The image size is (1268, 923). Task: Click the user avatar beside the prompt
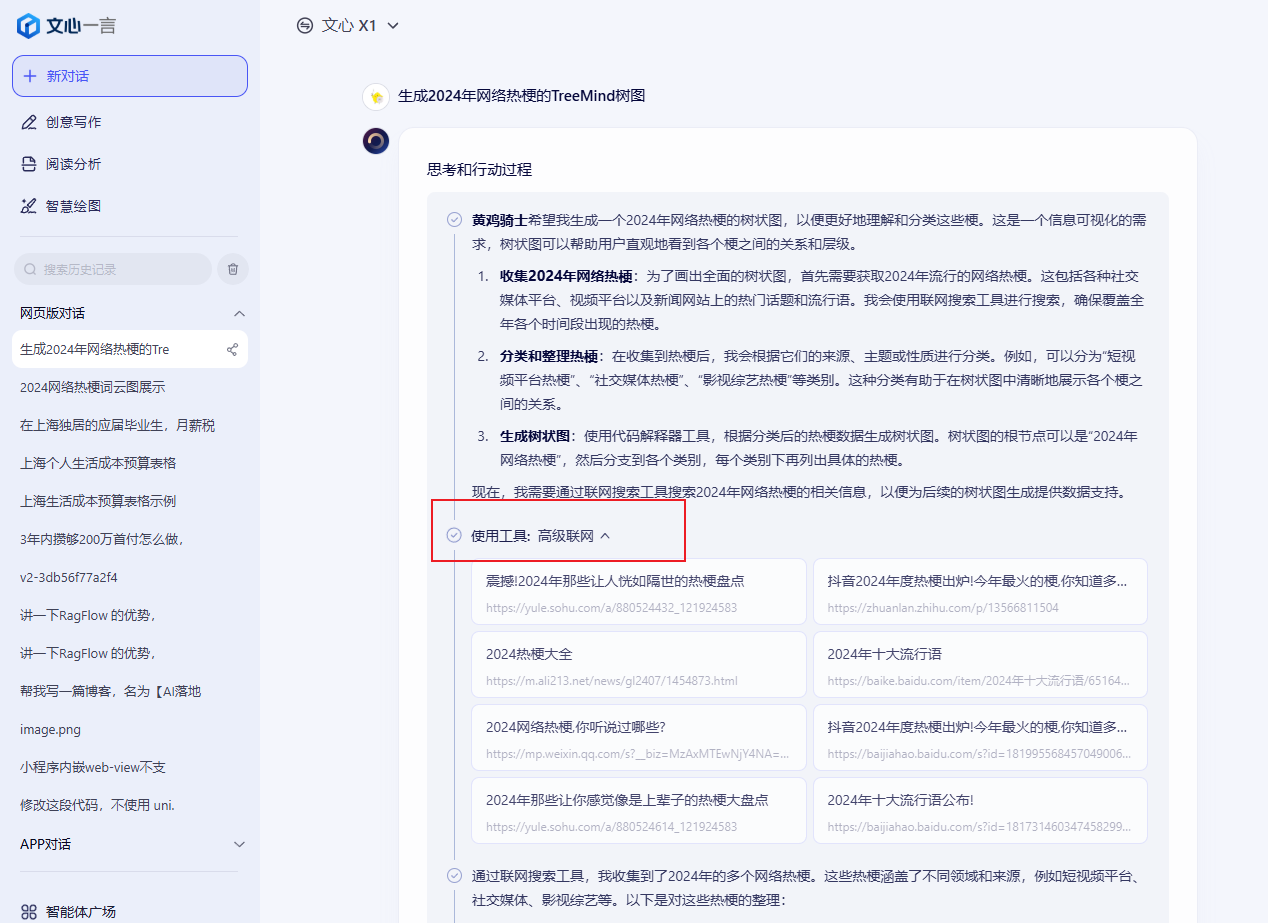tap(376, 96)
